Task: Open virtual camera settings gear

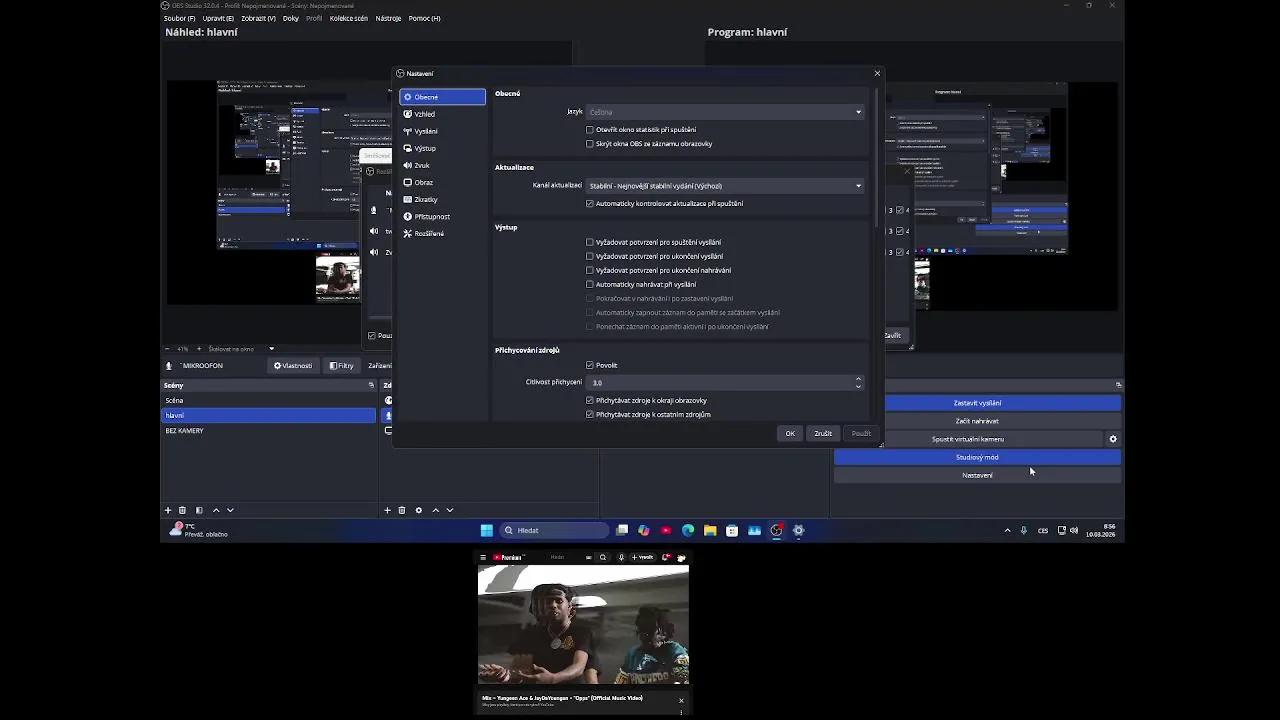Action: [1113, 439]
